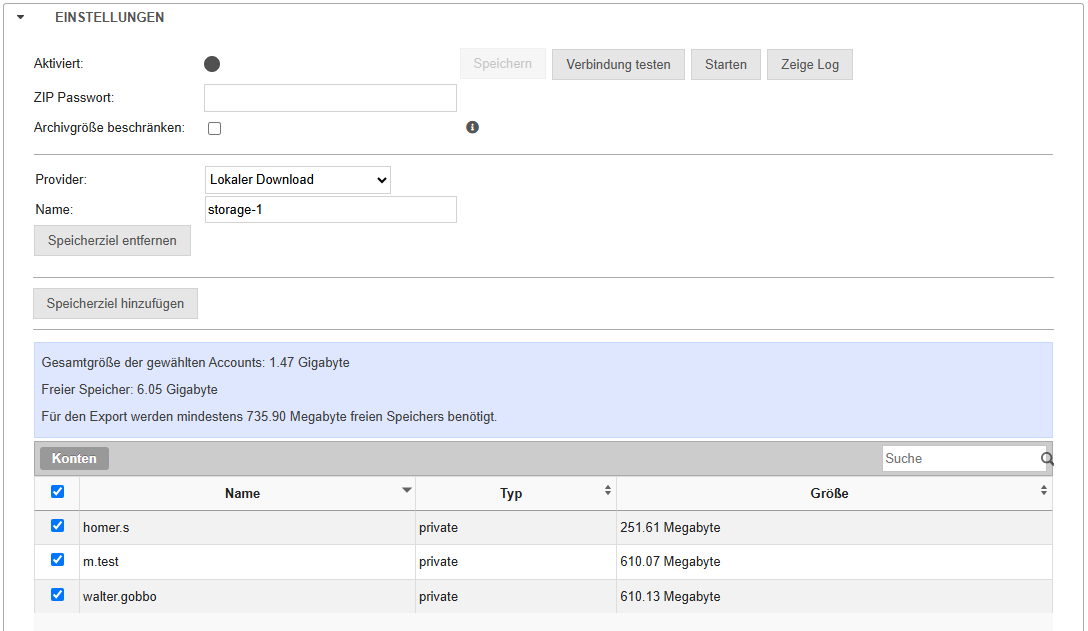Click the Typ column sort arrows
1088x631 pixels.
(607, 490)
